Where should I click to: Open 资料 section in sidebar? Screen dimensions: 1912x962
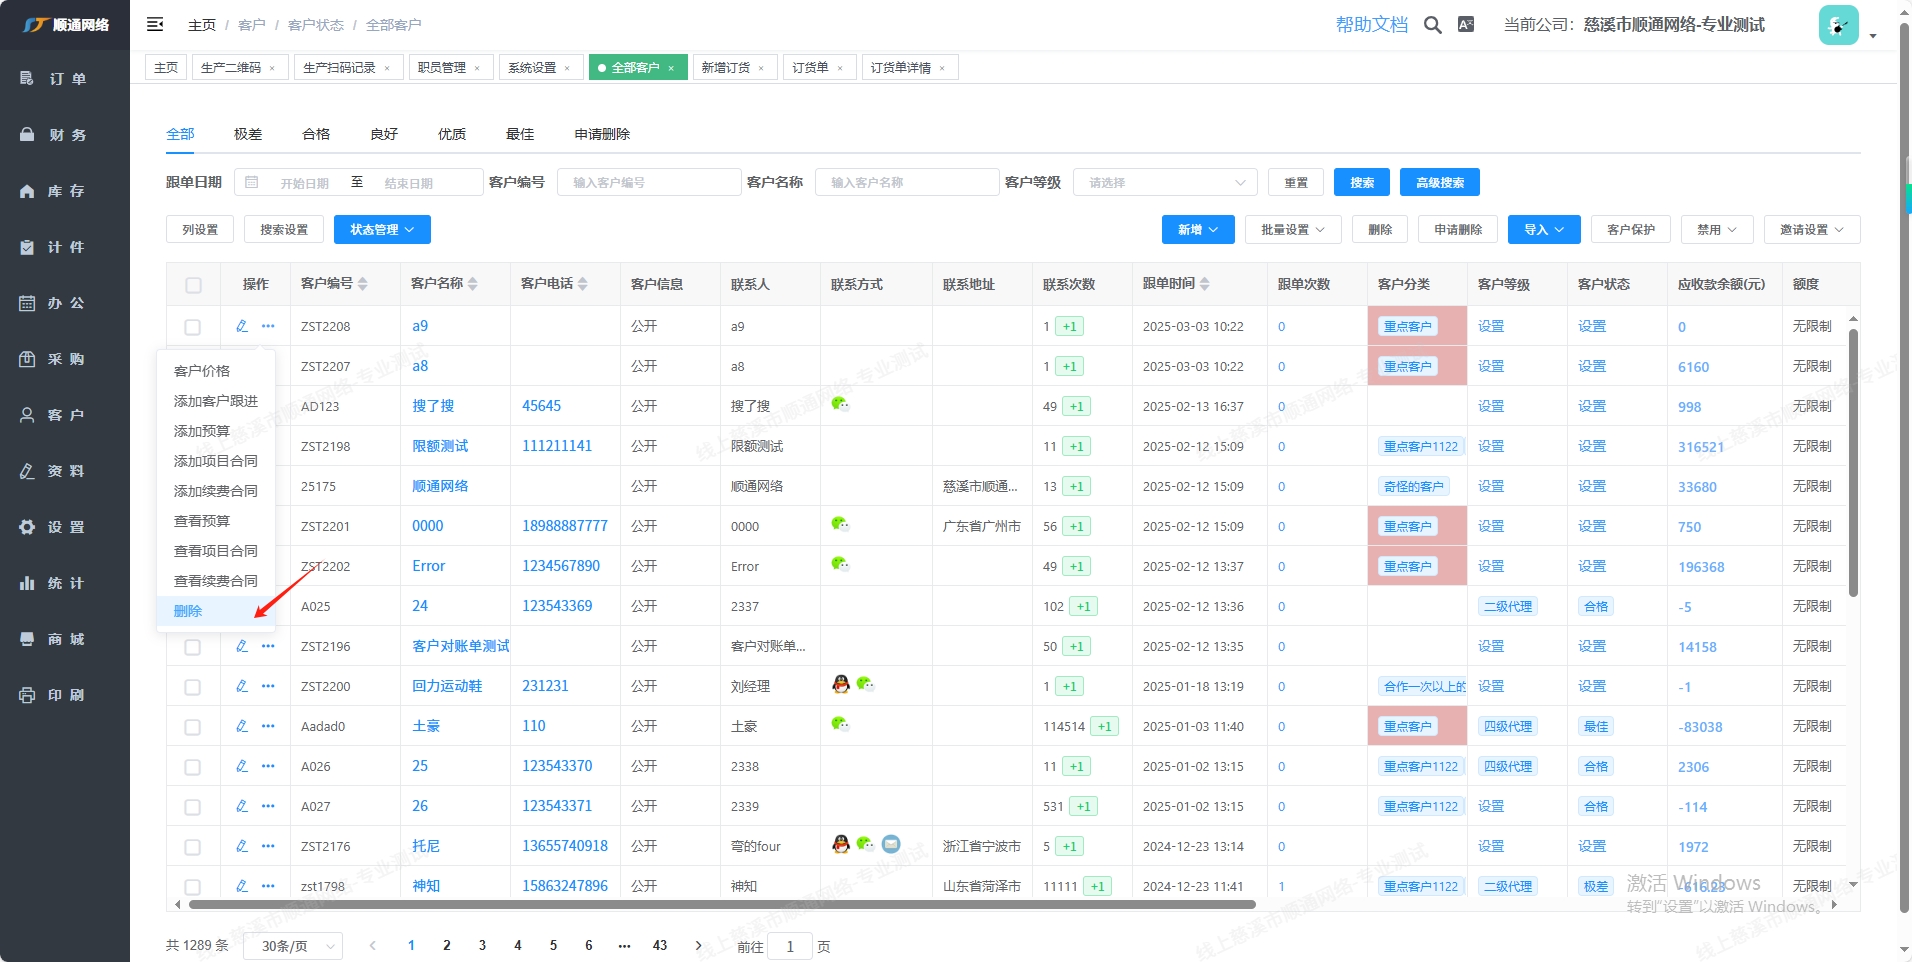(x=65, y=471)
